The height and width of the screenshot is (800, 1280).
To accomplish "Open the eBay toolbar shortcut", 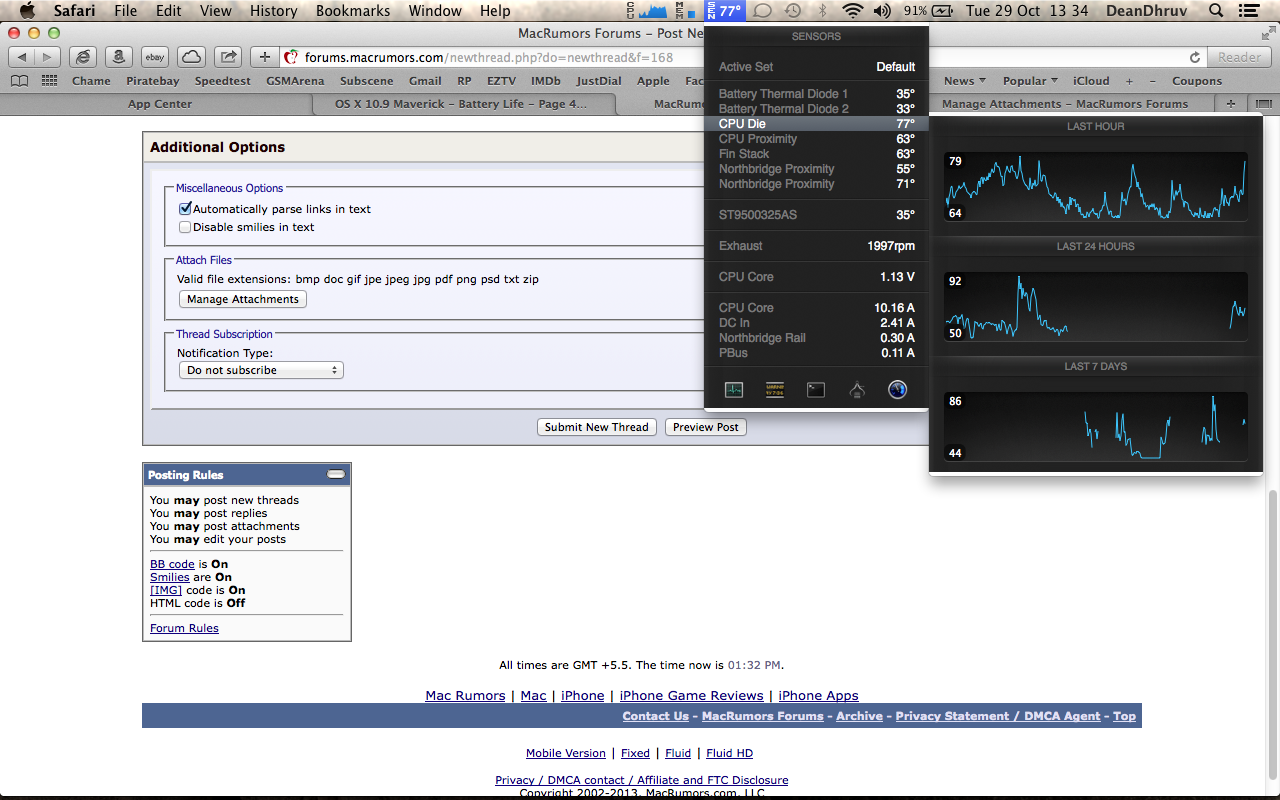I will (154, 57).
